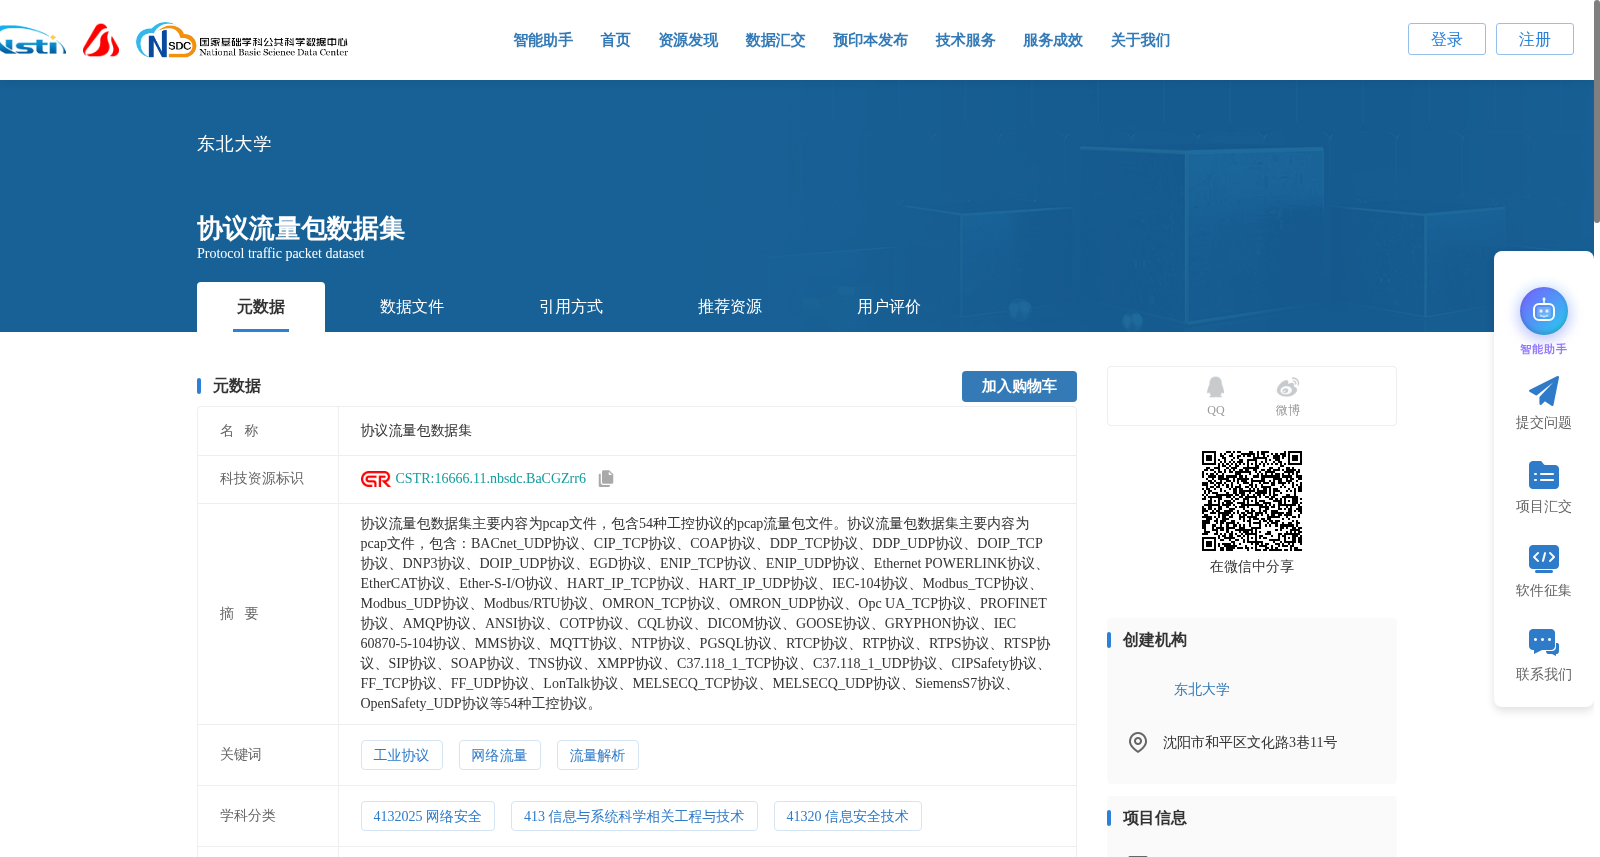Copy the CSTR identifier with the clipboard icon
Viewport: 1600px width, 857px height.
pyautogui.click(x=606, y=479)
